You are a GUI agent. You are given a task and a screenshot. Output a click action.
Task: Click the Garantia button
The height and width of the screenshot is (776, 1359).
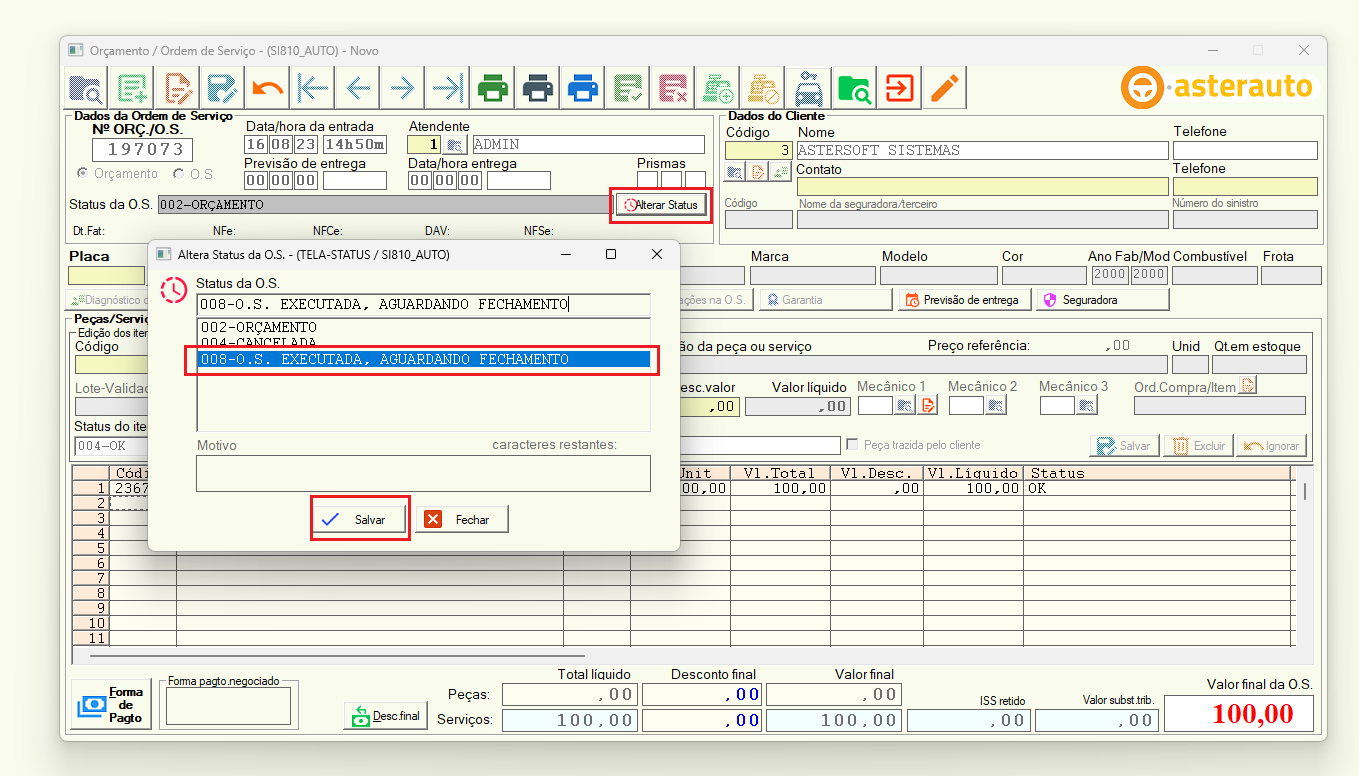(826, 300)
